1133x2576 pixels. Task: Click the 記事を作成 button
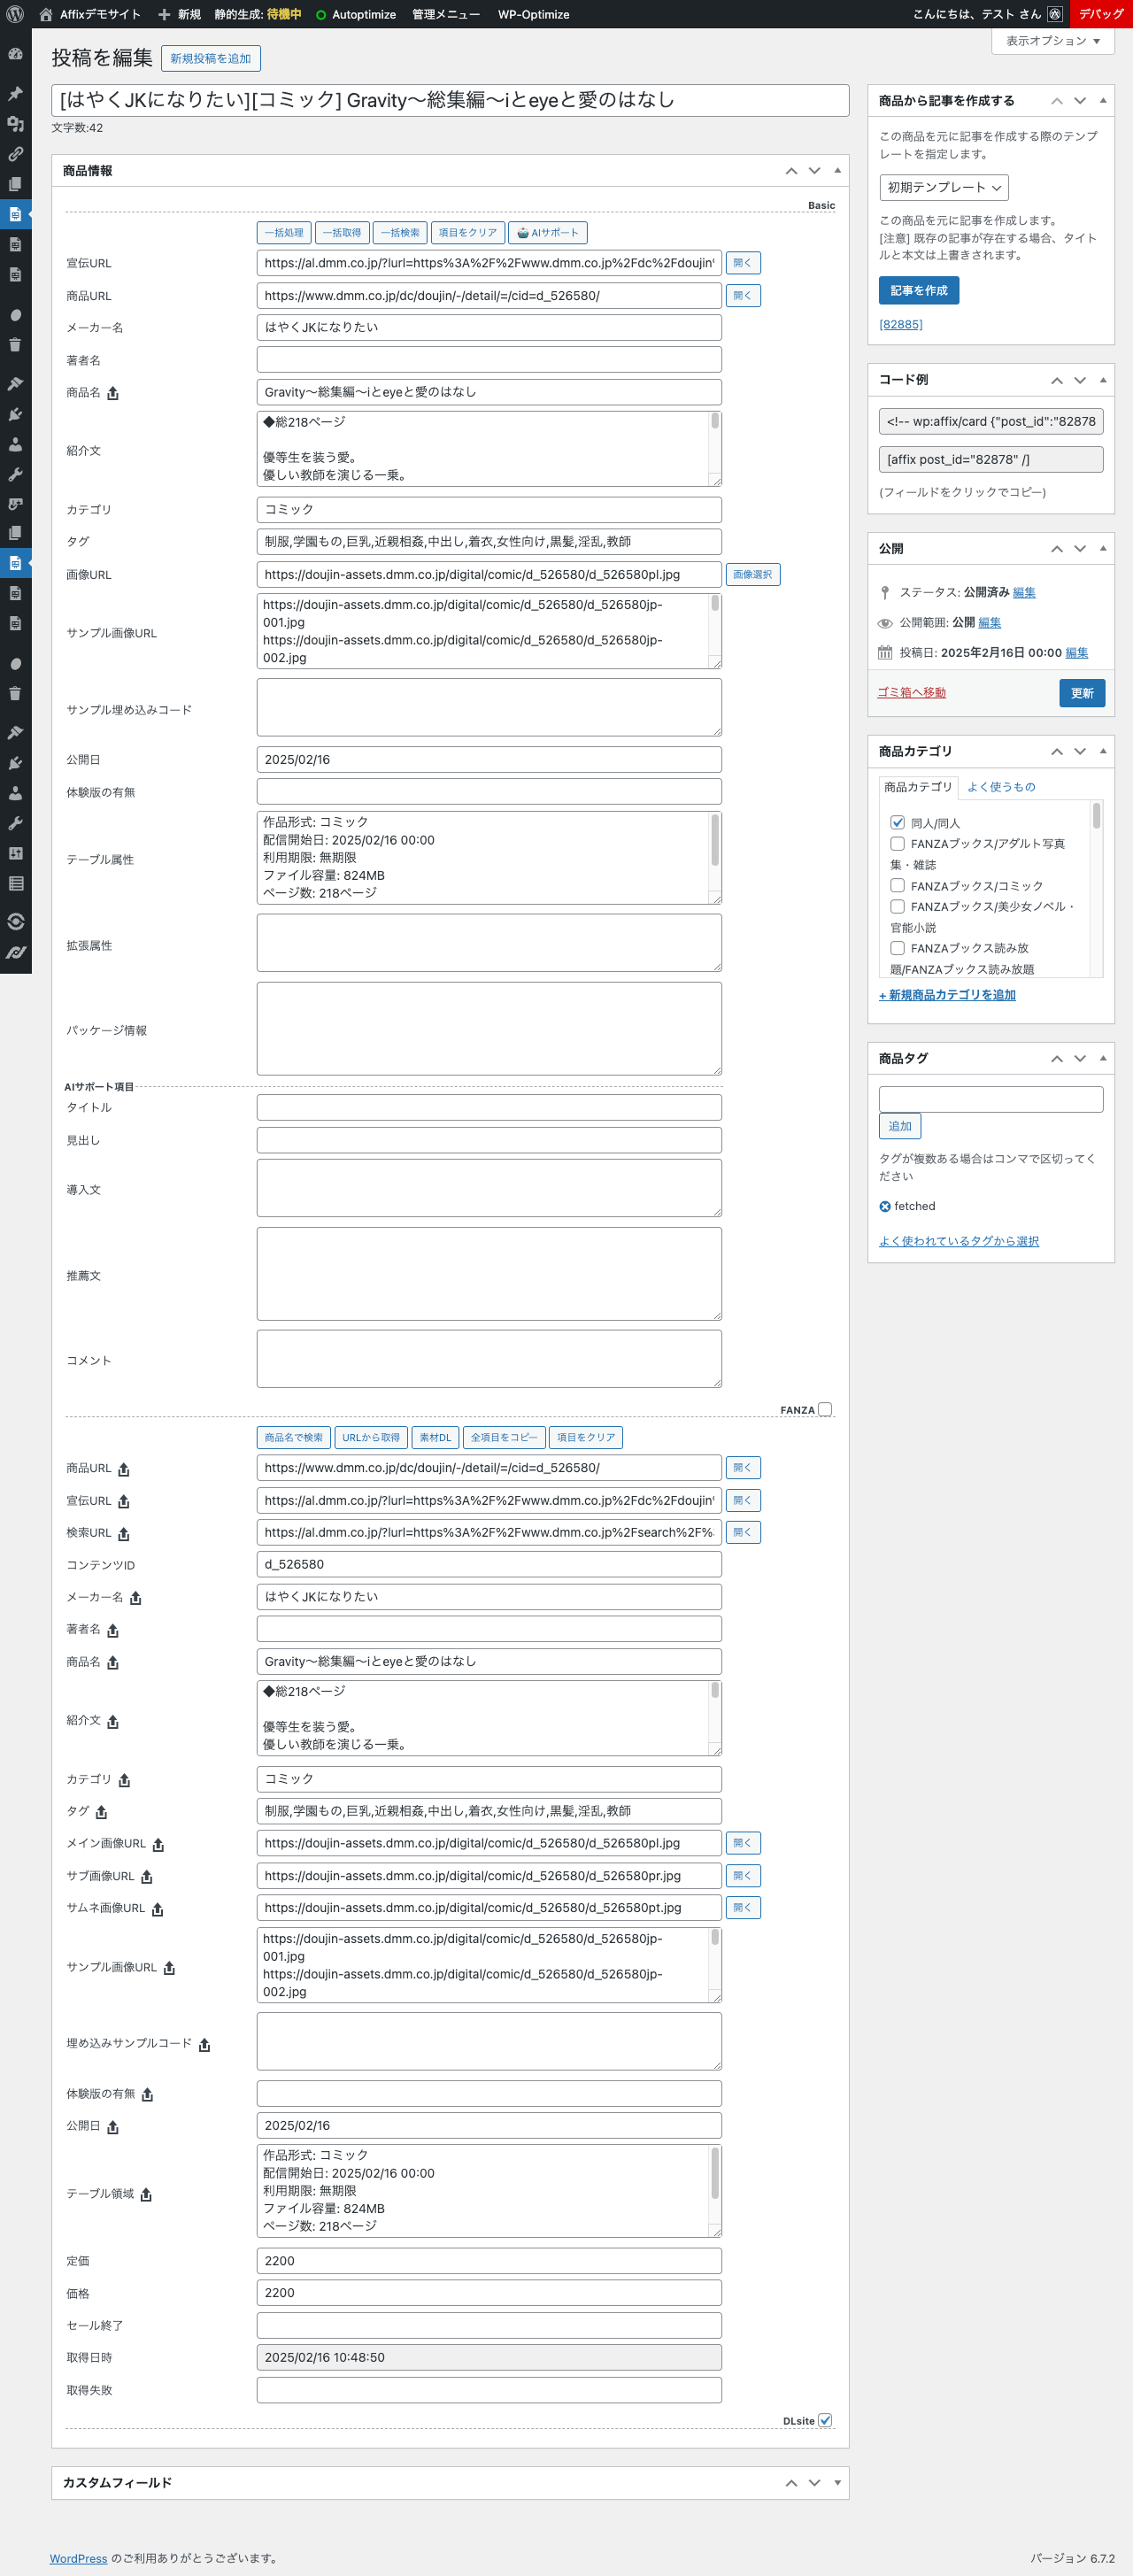pos(919,291)
